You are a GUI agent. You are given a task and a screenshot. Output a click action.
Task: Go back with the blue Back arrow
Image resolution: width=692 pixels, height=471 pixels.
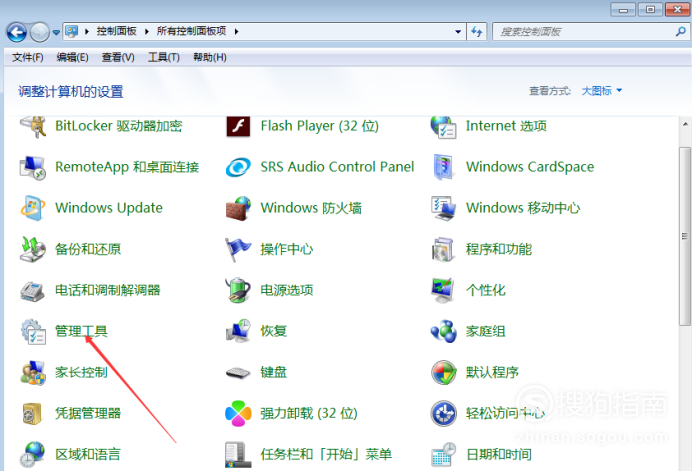click(x=17, y=32)
